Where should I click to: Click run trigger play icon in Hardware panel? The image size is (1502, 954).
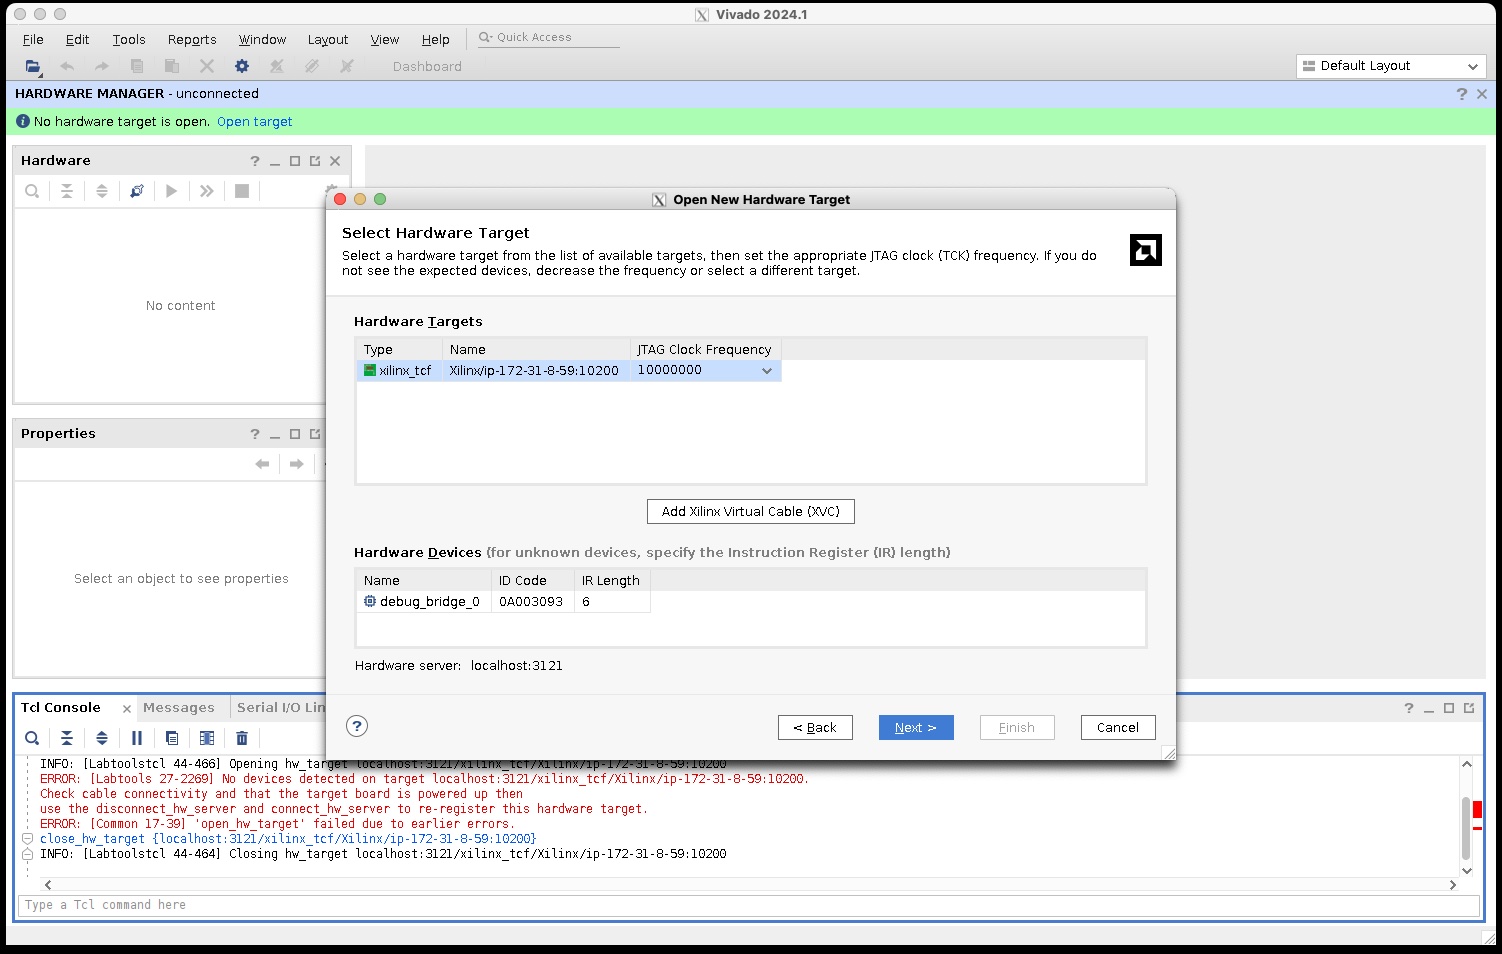point(172,191)
